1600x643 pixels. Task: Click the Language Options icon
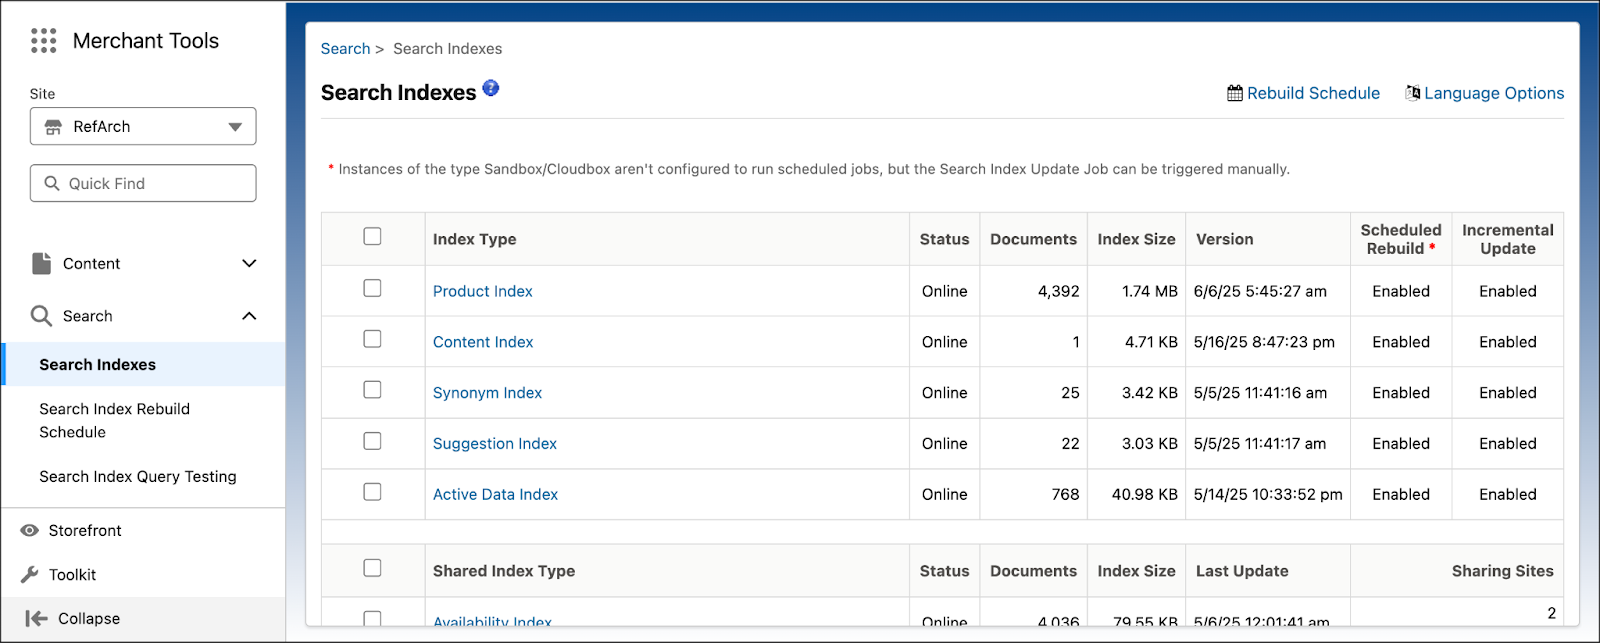click(1412, 93)
